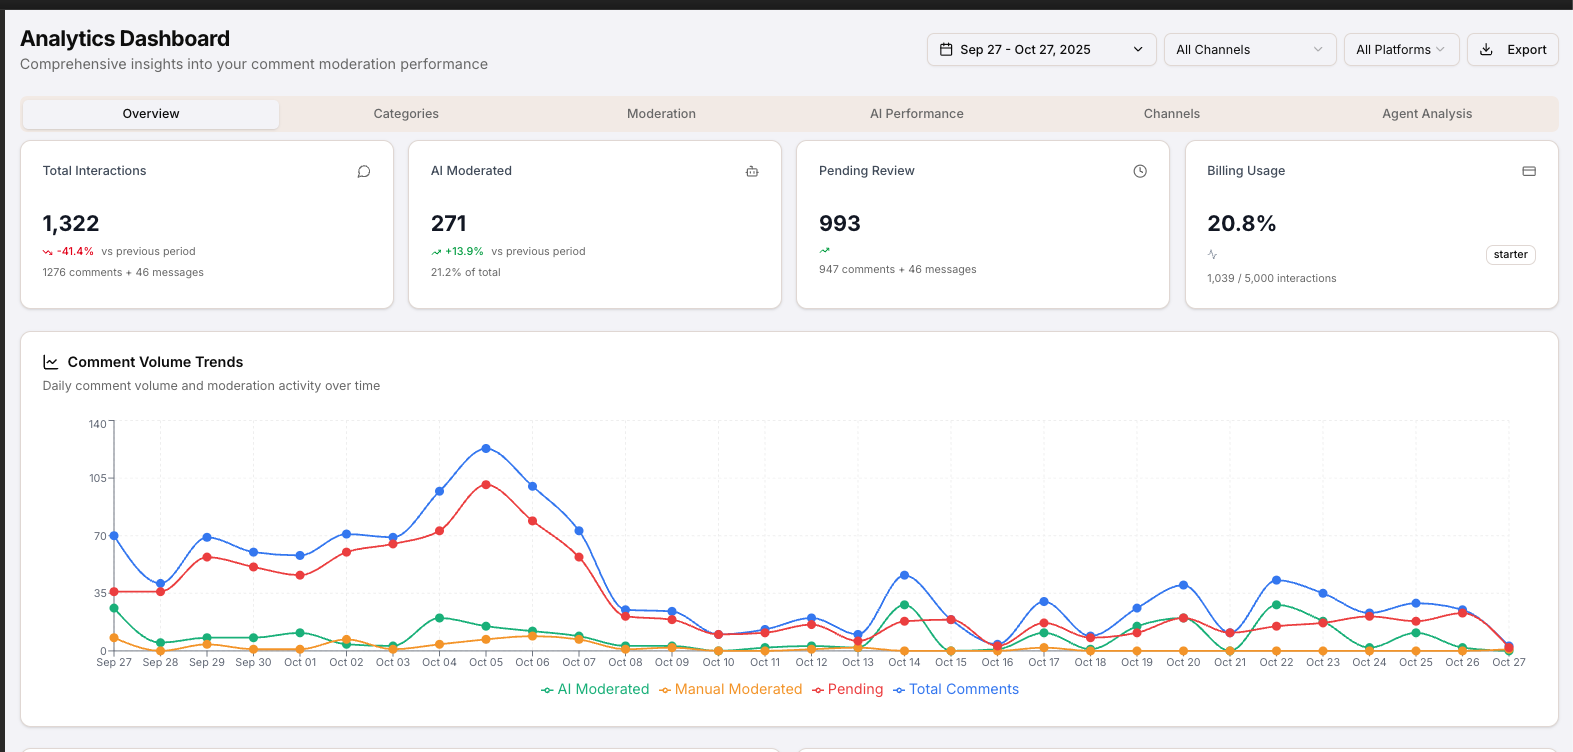Click the green trend icon under 993
Viewport: 1573px width, 752px height.
coord(824,250)
